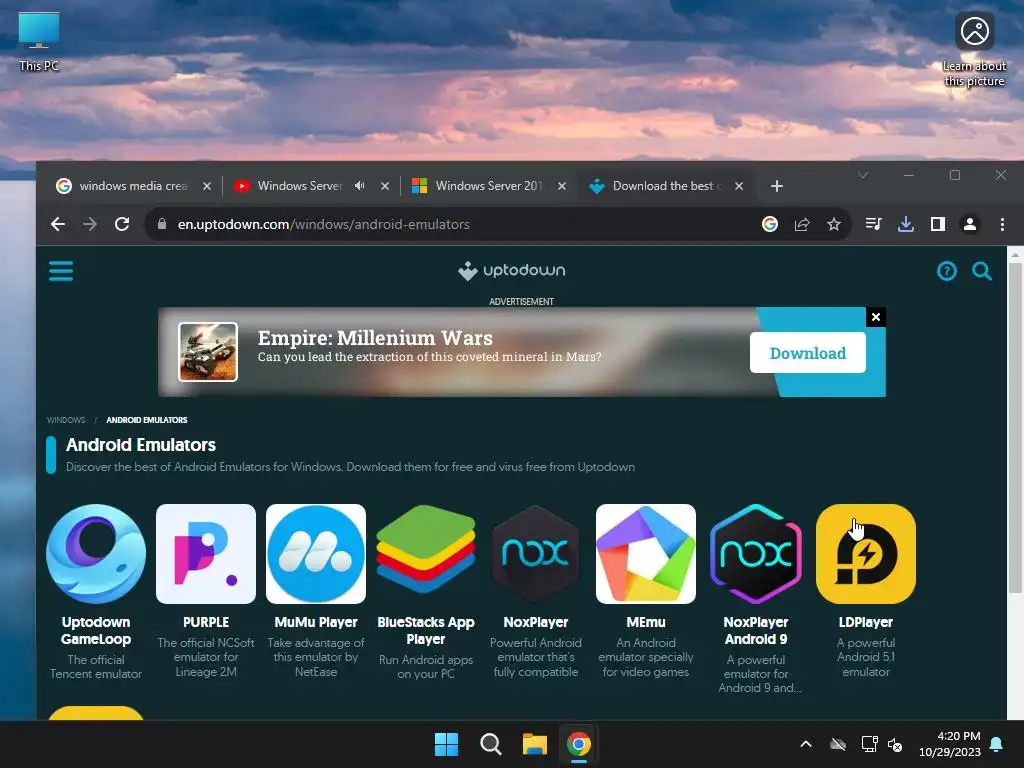Screen dimensions: 1024x768
Task: Click the LDPlayer title text
Action: click(866, 622)
